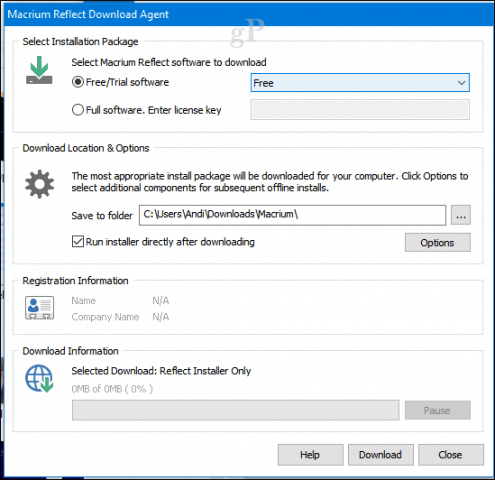The image size is (495, 480).
Task: Select the Free/Trial software radio button
Action: pyautogui.click(x=78, y=82)
